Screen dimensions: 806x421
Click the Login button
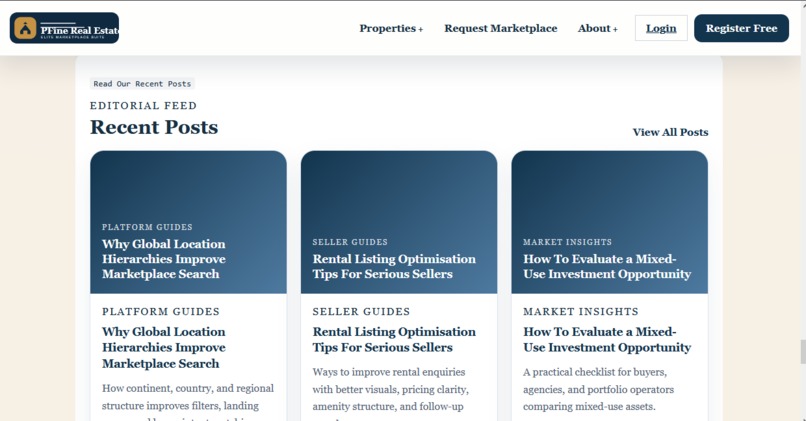pos(661,28)
